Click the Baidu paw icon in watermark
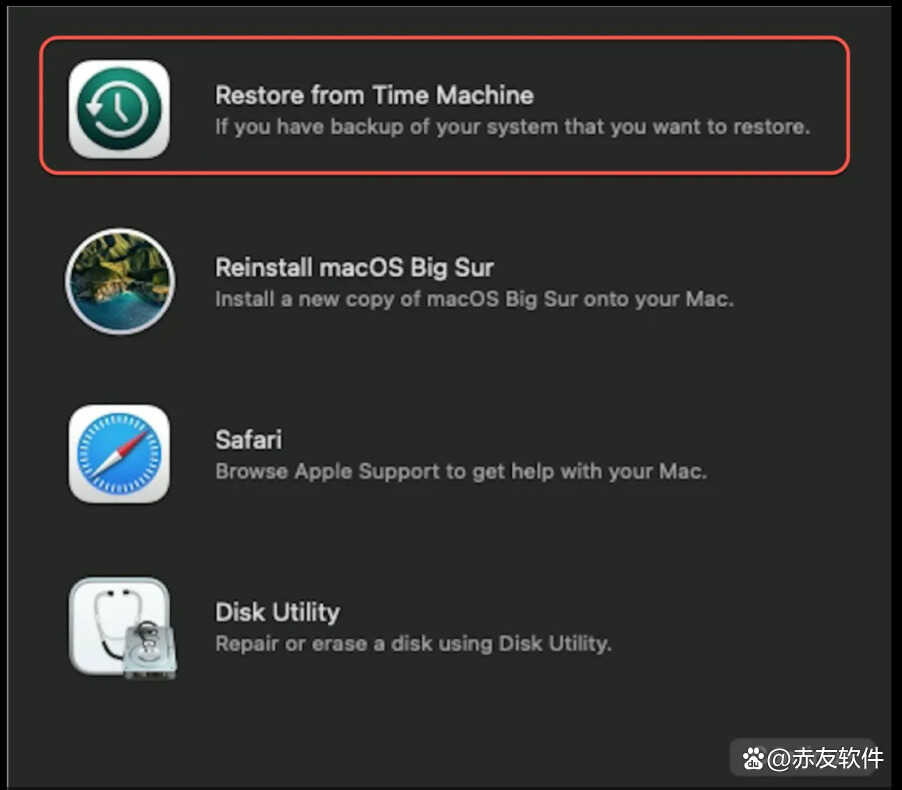The width and height of the screenshot is (902, 790). (752, 759)
